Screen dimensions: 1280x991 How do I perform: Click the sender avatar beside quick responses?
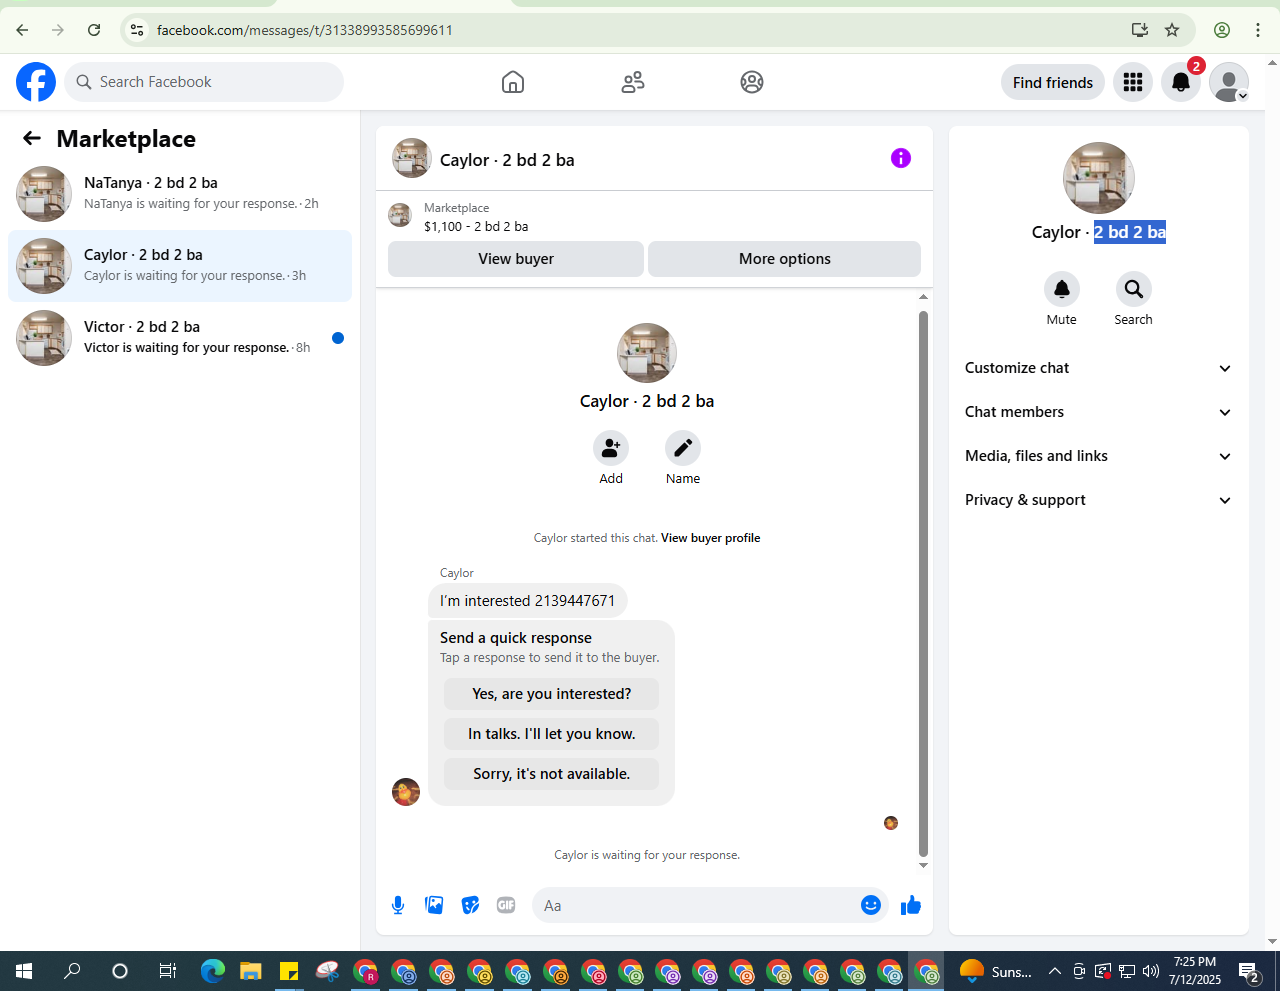406,792
